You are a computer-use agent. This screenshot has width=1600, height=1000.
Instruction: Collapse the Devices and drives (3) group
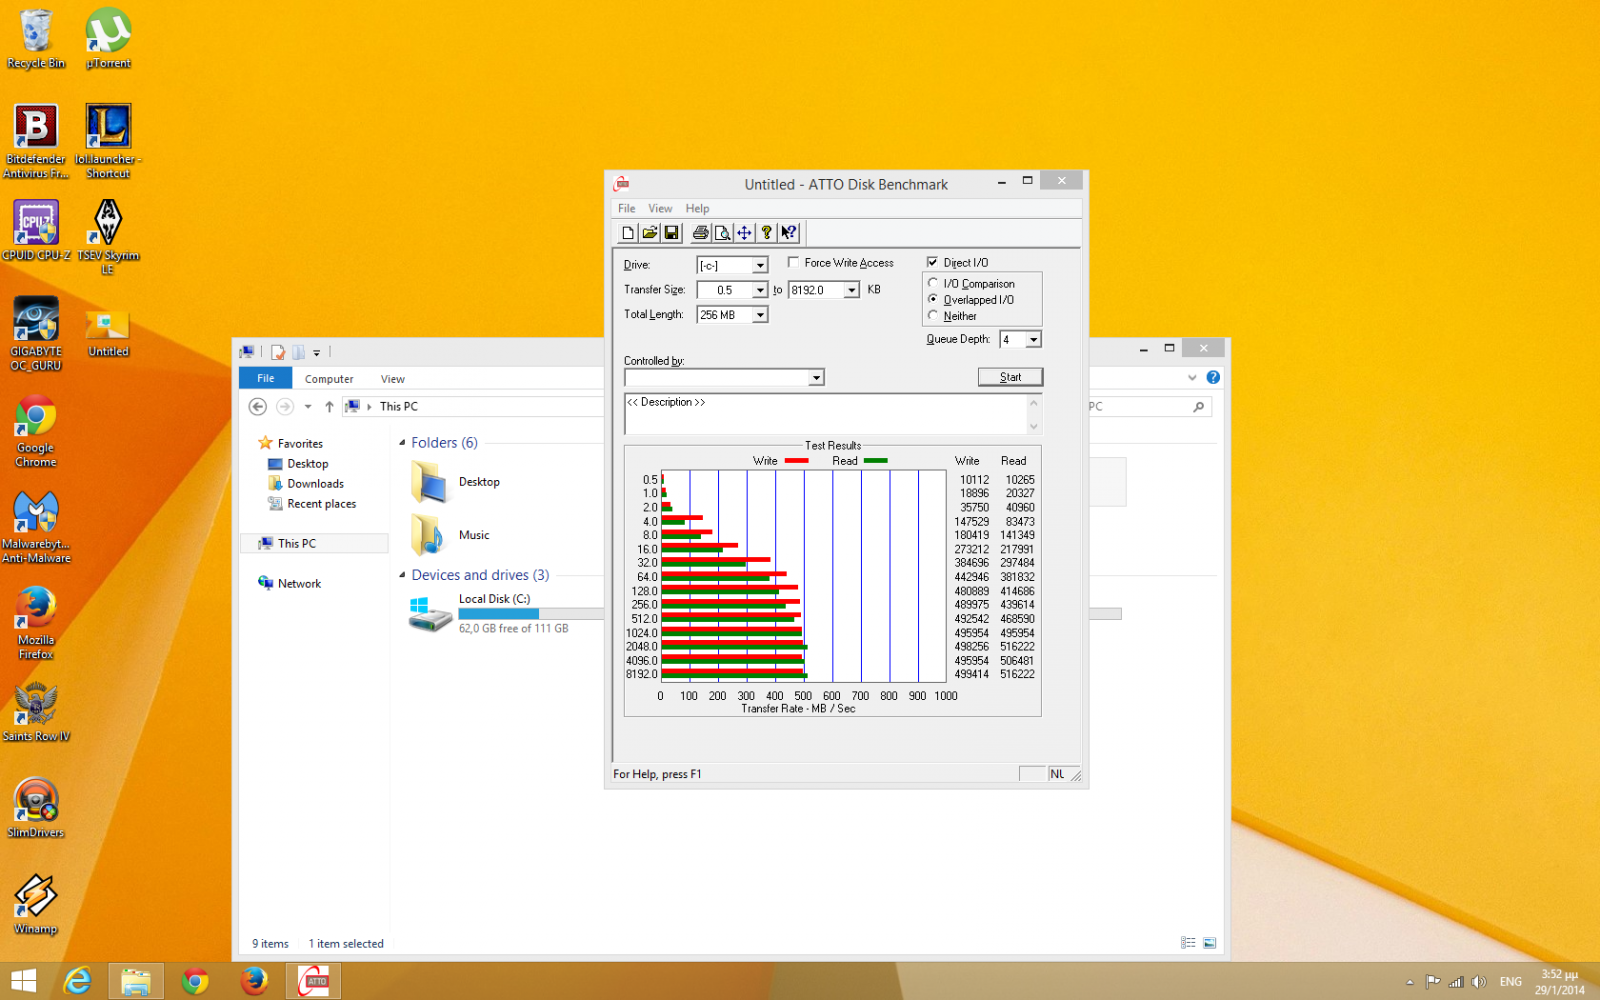[403, 575]
